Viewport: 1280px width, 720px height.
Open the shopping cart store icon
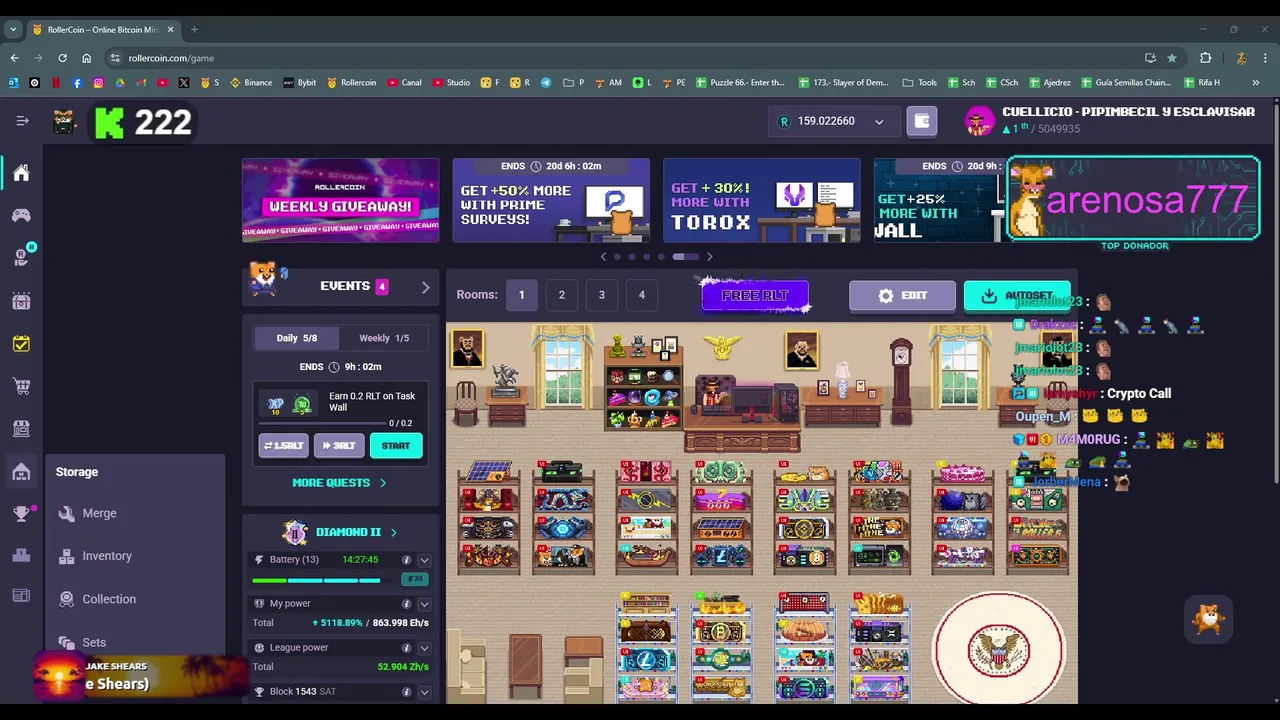point(21,386)
